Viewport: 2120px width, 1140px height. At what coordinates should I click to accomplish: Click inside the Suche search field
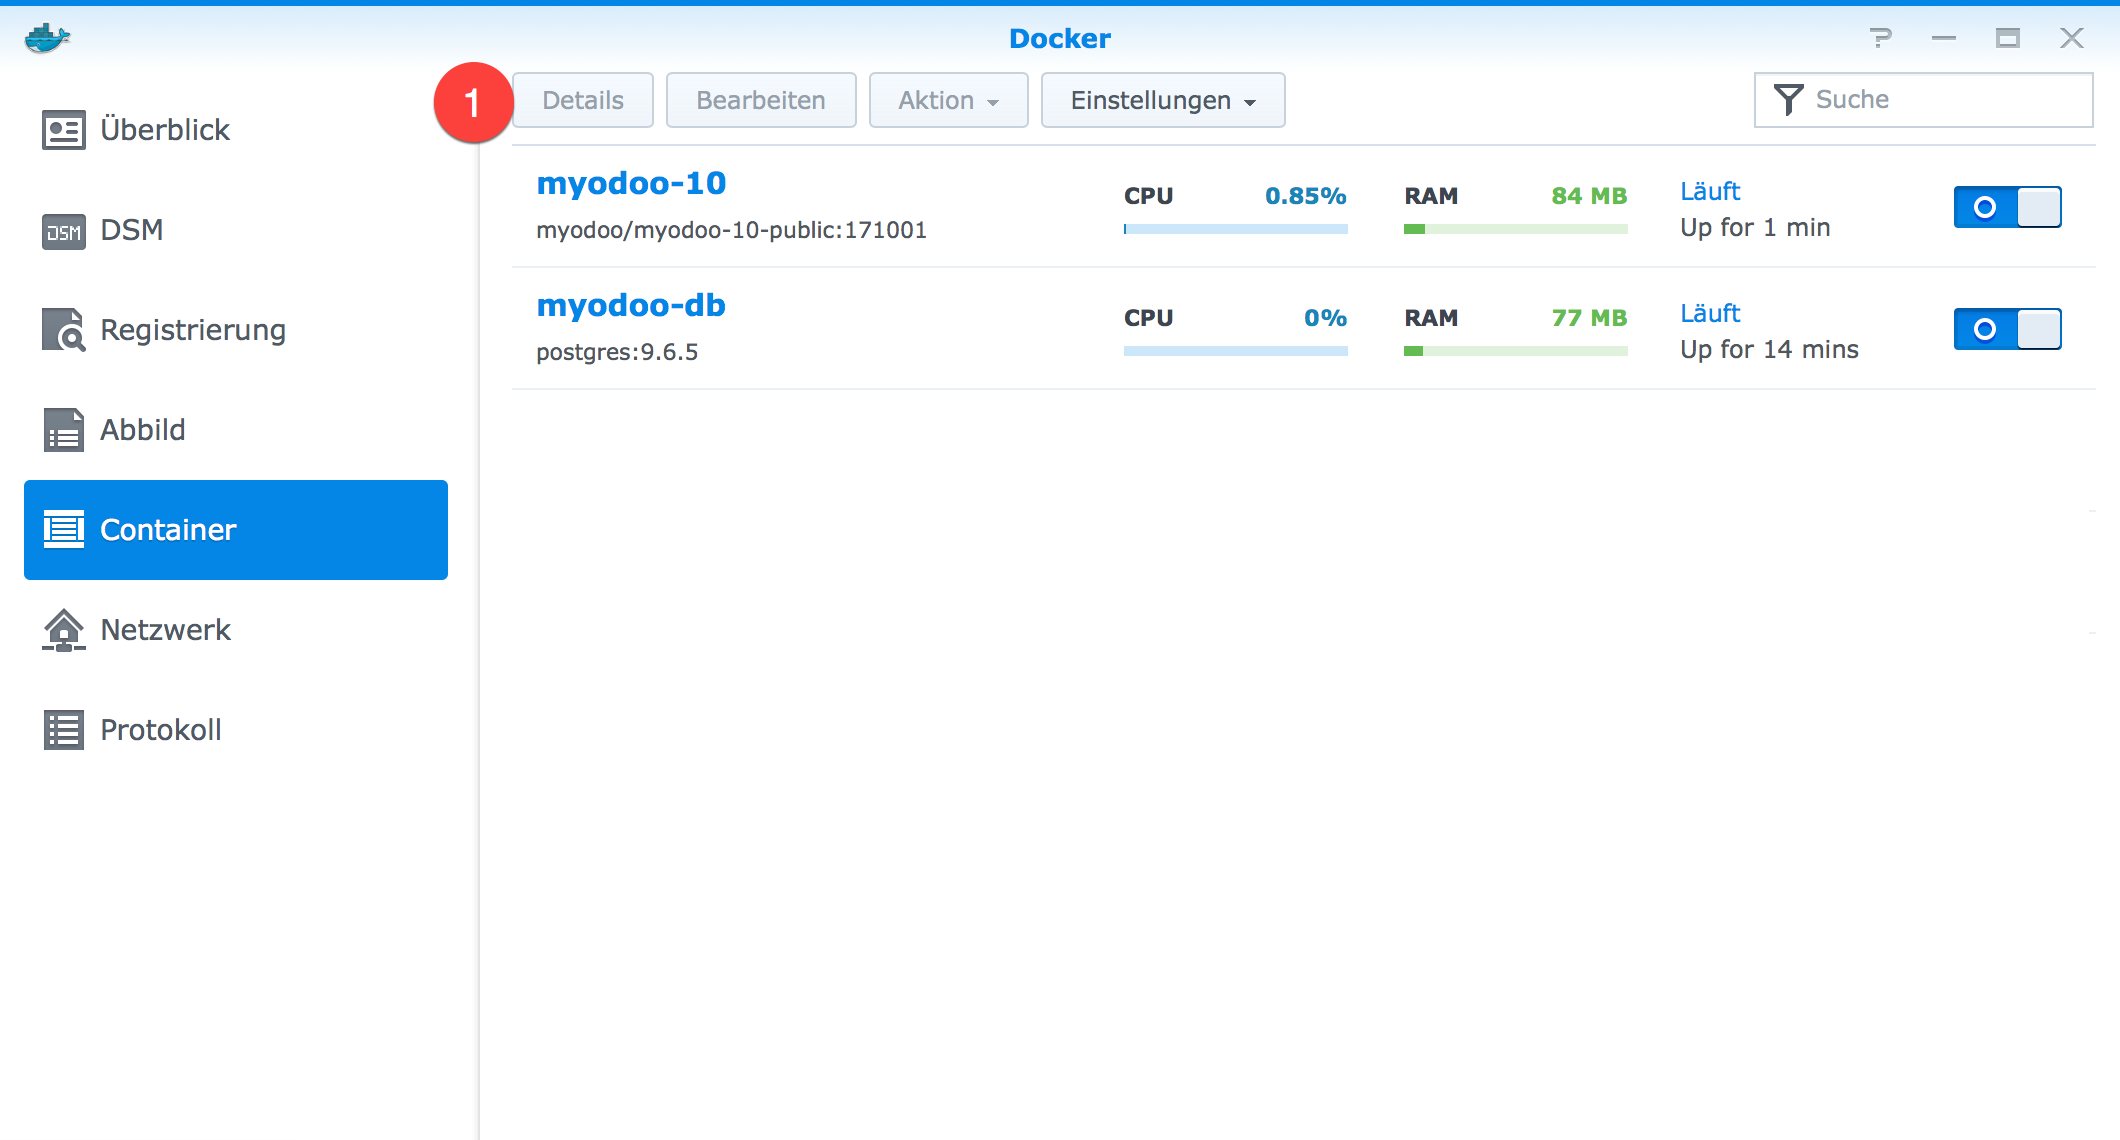(1900, 98)
